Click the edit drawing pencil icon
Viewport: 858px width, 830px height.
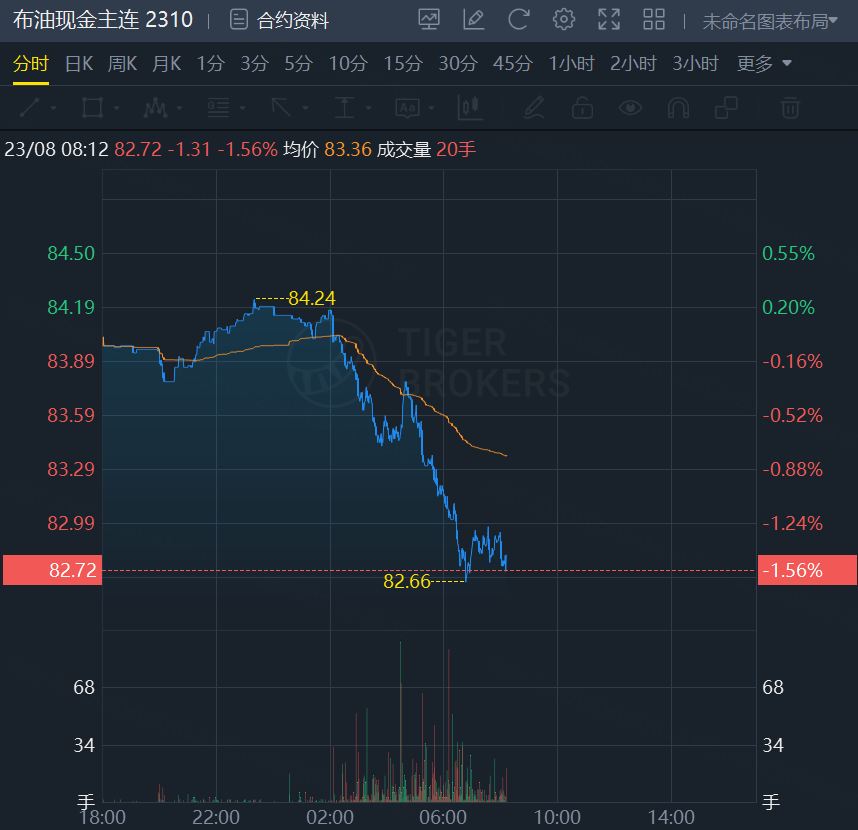click(x=474, y=19)
